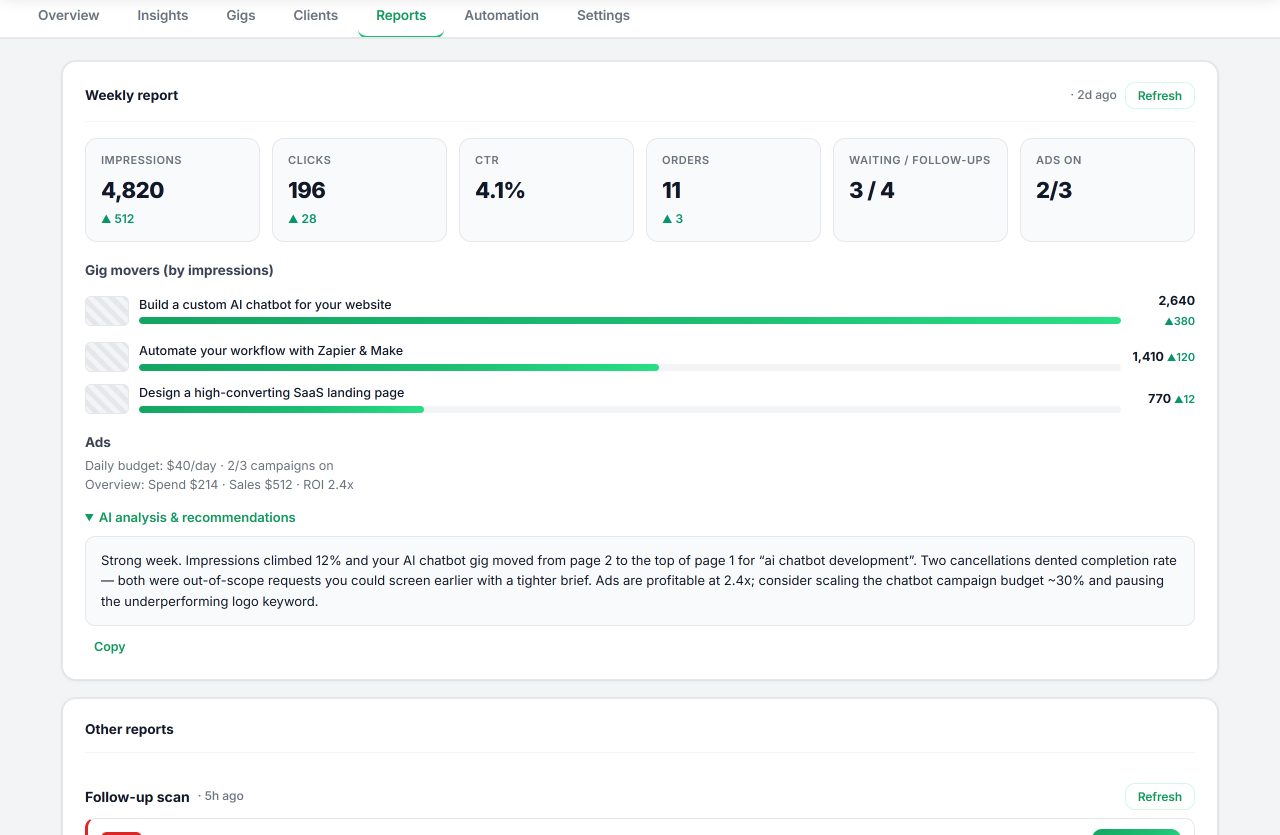Click "Automate your workflow with Zapier & Make"
This screenshot has height=835, width=1280.
tap(271, 351)
